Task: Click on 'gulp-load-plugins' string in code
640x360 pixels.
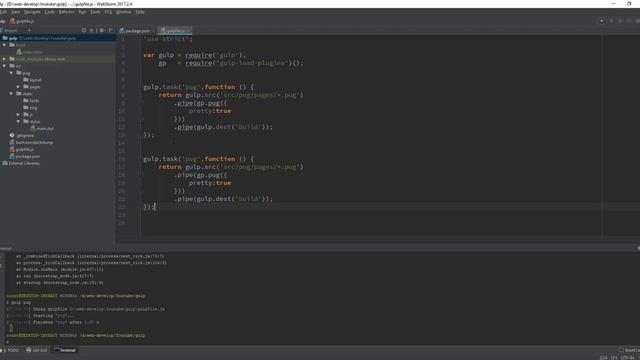Action: 252,63
